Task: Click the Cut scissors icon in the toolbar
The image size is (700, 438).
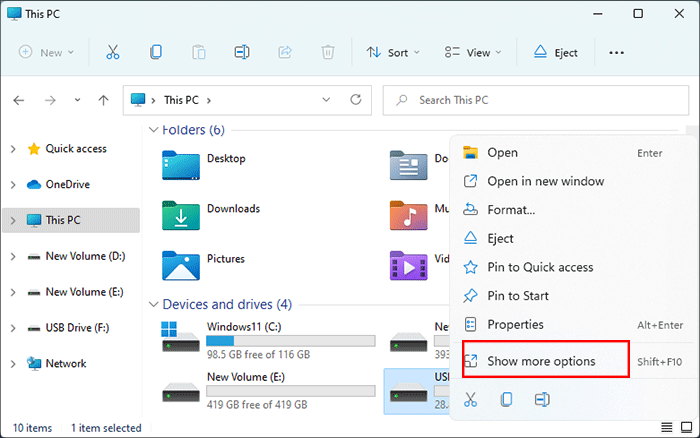Action: point(113,52)
